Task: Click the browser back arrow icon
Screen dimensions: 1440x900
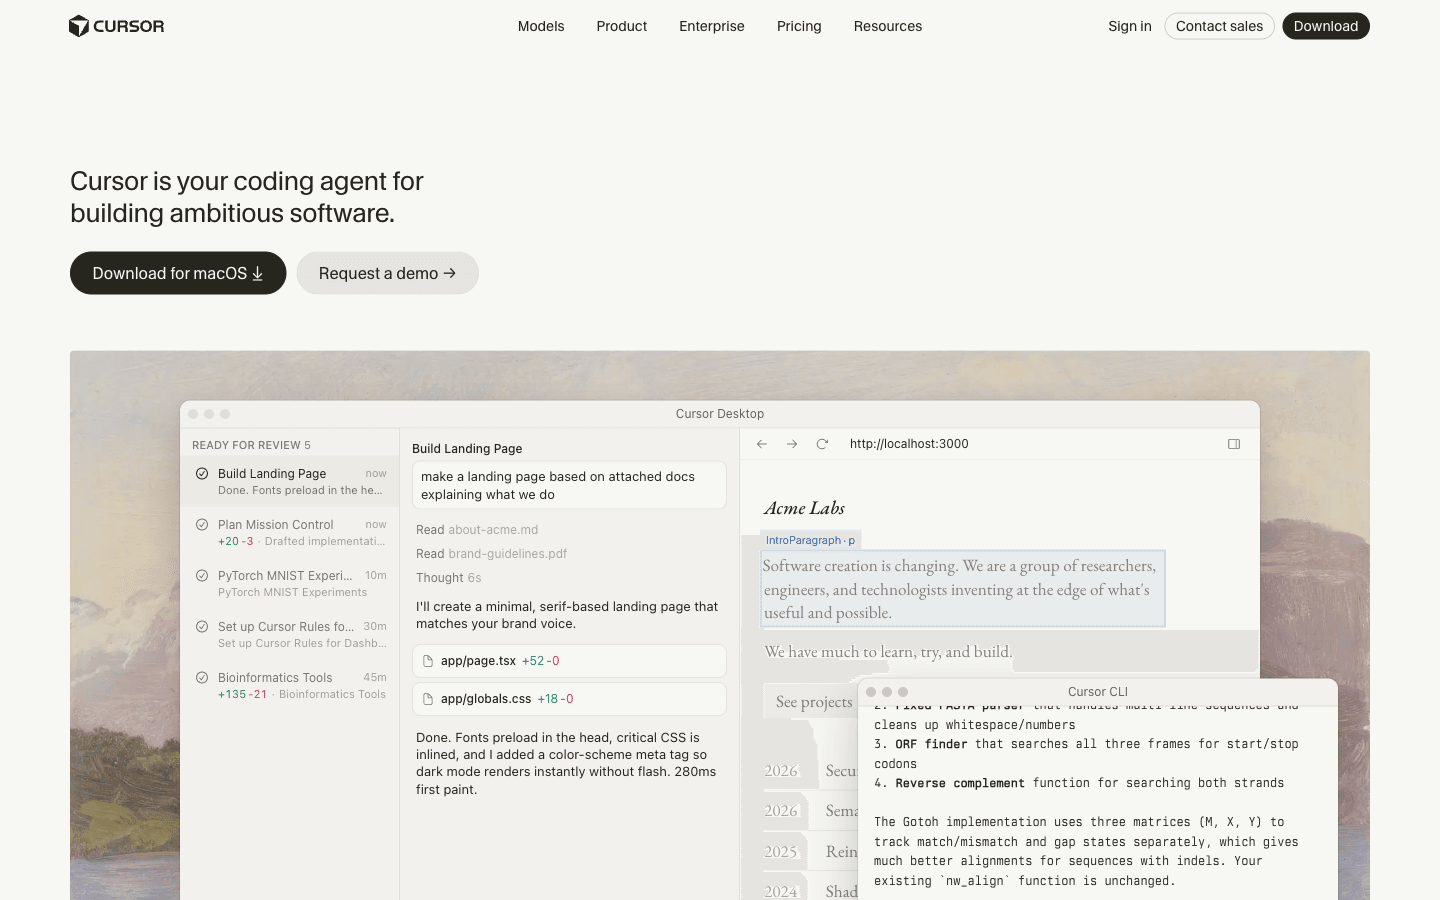Action: coord(762,444)
